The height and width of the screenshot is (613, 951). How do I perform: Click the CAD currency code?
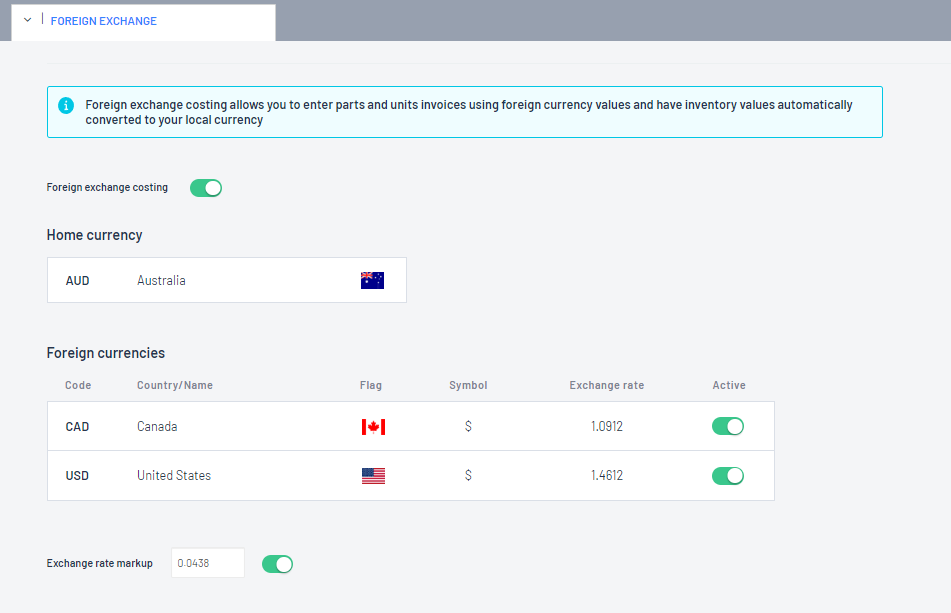77,427
